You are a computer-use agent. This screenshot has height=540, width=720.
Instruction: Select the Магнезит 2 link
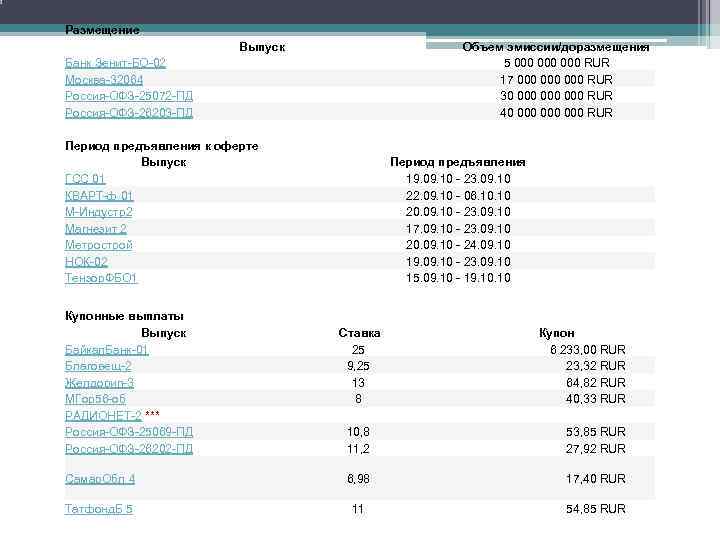tap(96, 229)
